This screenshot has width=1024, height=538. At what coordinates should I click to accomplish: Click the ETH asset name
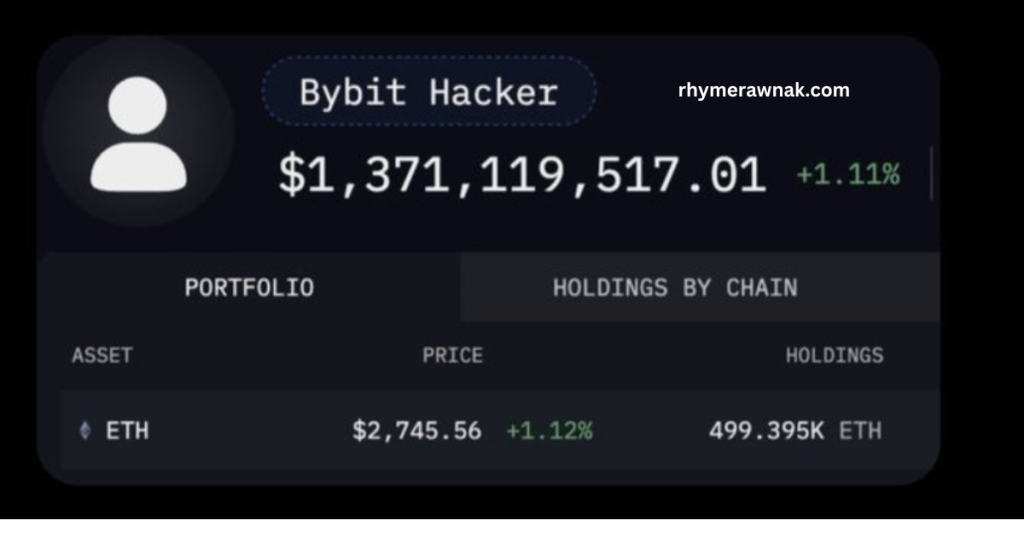(x=127, y=430)
